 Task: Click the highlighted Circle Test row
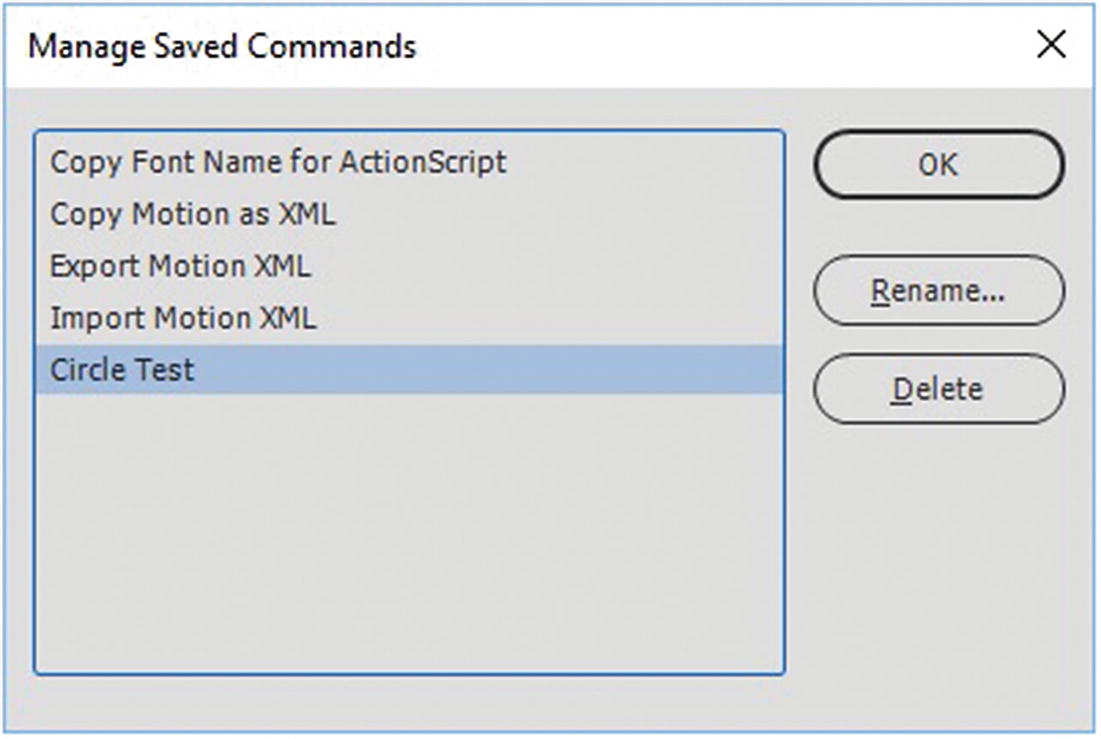(x=408, y=370)
